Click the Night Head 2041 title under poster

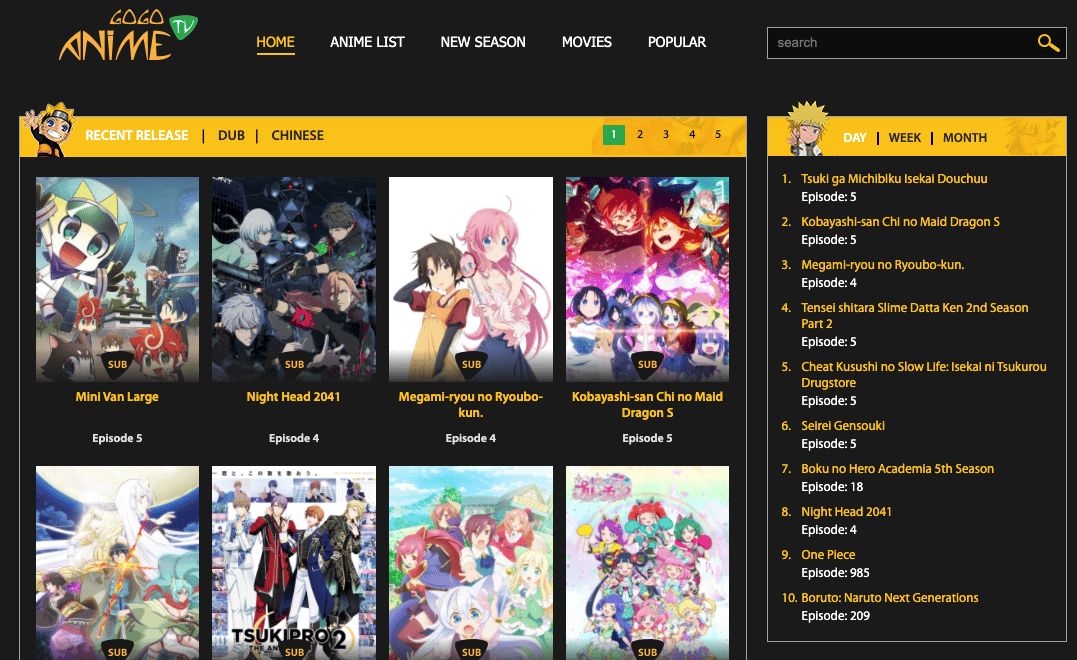[293, 396]
